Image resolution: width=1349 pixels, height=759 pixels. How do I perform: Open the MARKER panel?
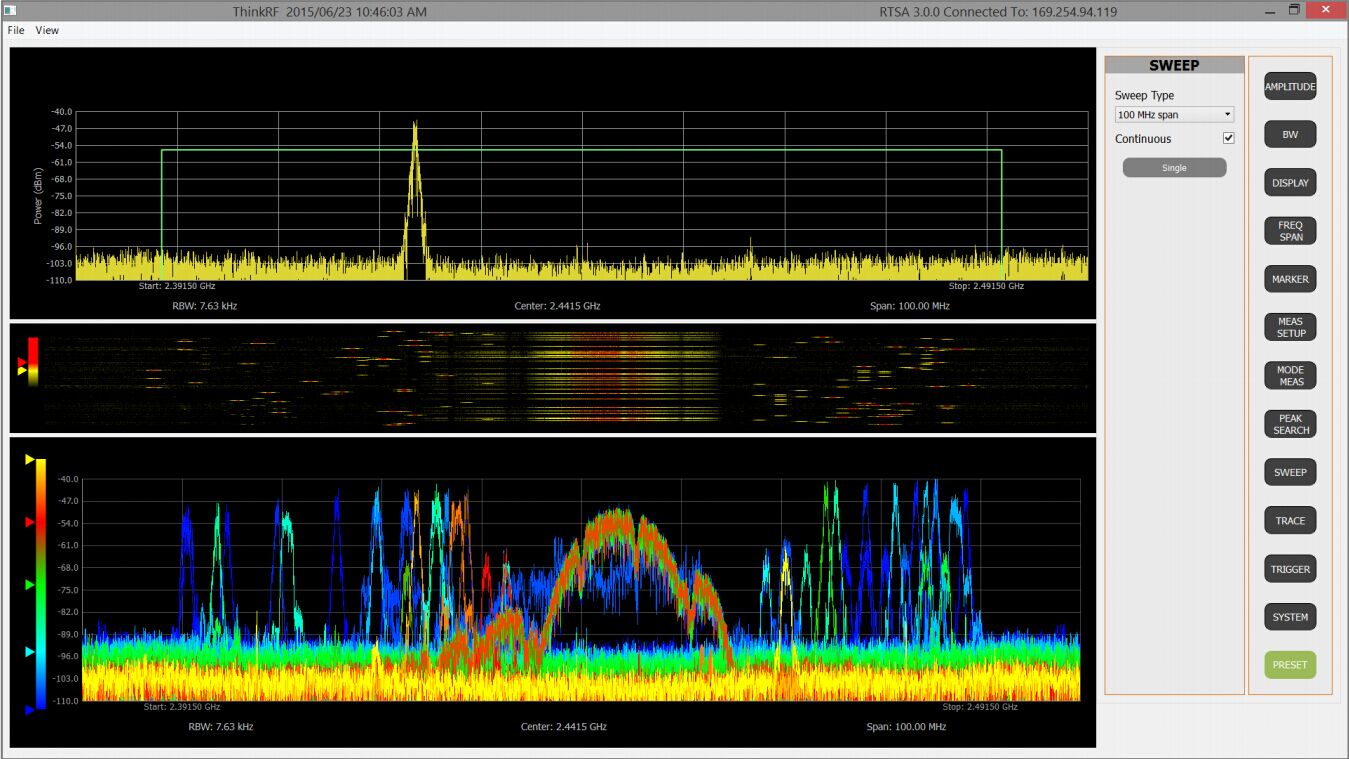1289,279
